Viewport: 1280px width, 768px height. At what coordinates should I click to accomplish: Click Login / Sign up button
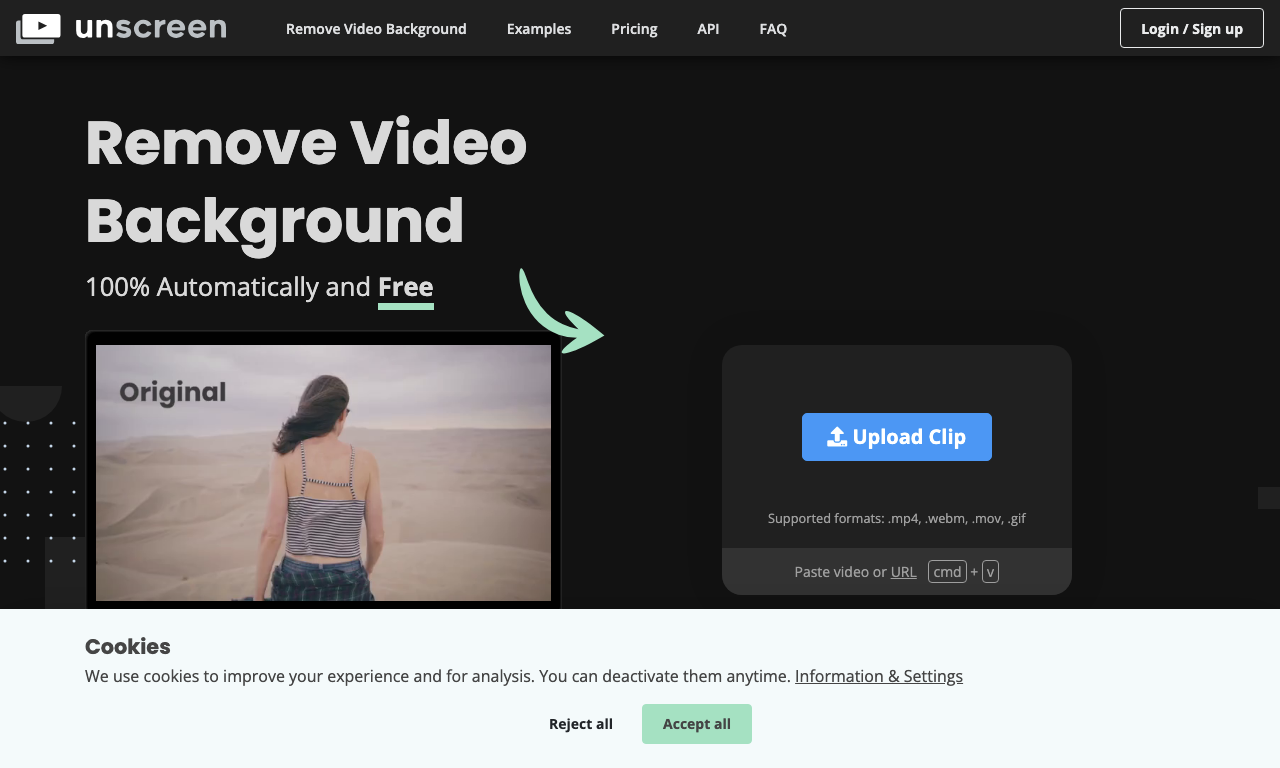click(x=1192, y=28)
